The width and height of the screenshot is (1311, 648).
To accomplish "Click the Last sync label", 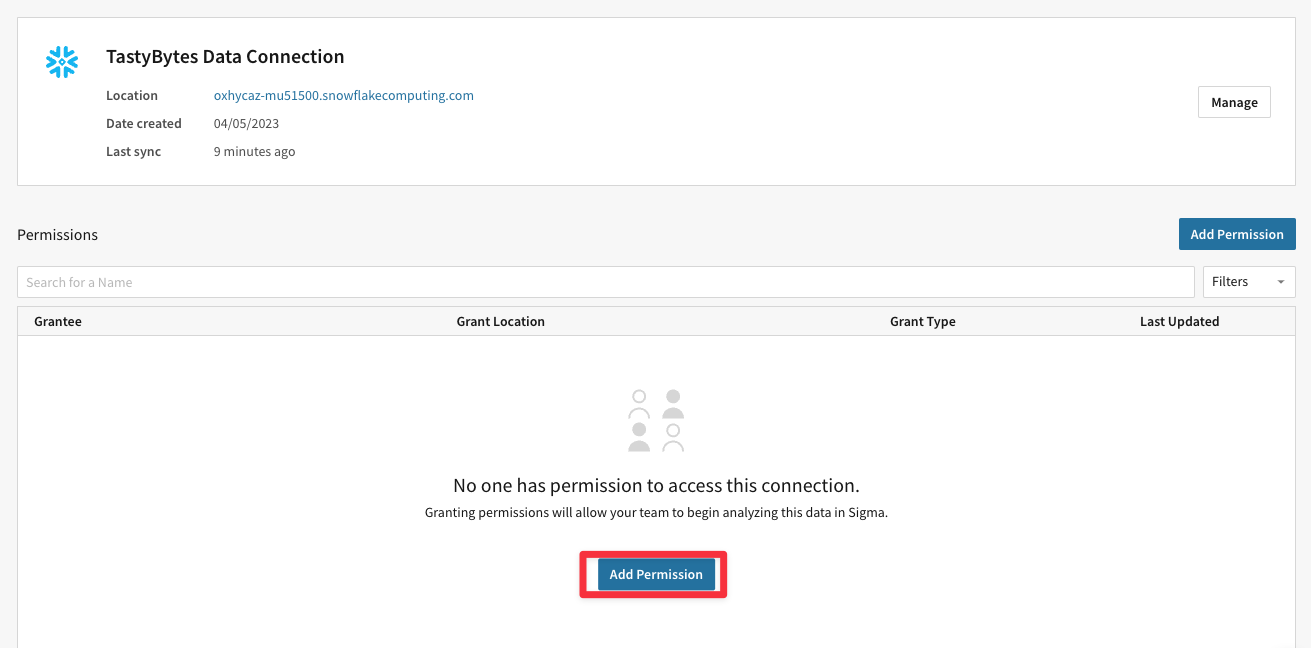I will tap(133, 152).
